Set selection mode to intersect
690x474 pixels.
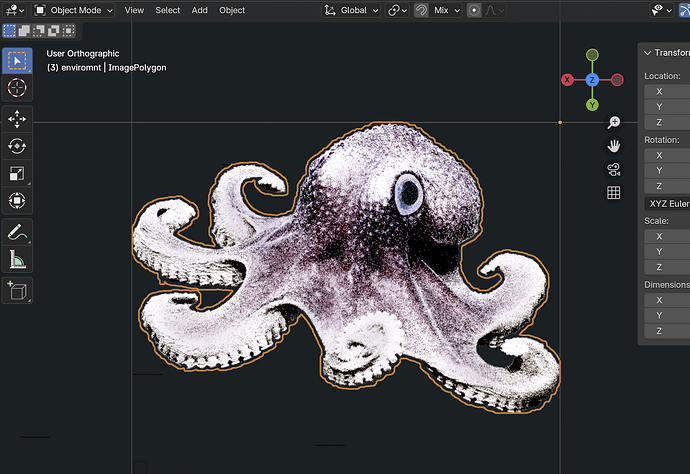pos(68,31)
